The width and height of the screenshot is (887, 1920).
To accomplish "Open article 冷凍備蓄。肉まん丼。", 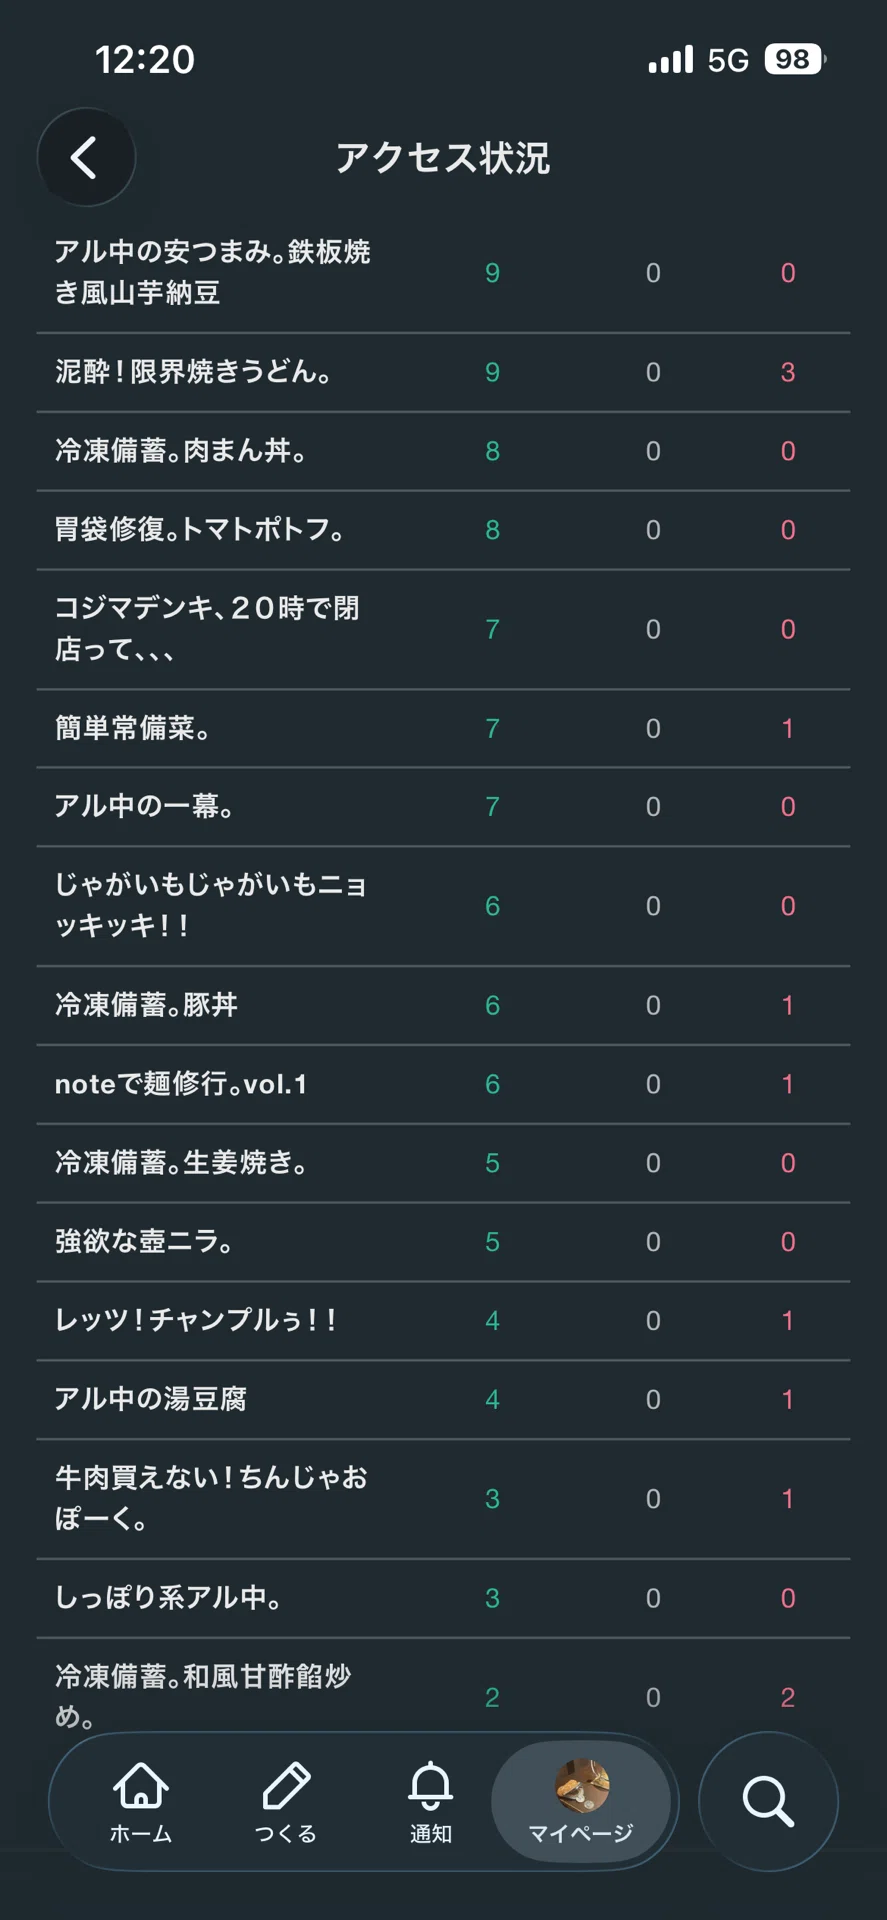I will [x=443, y=451].
